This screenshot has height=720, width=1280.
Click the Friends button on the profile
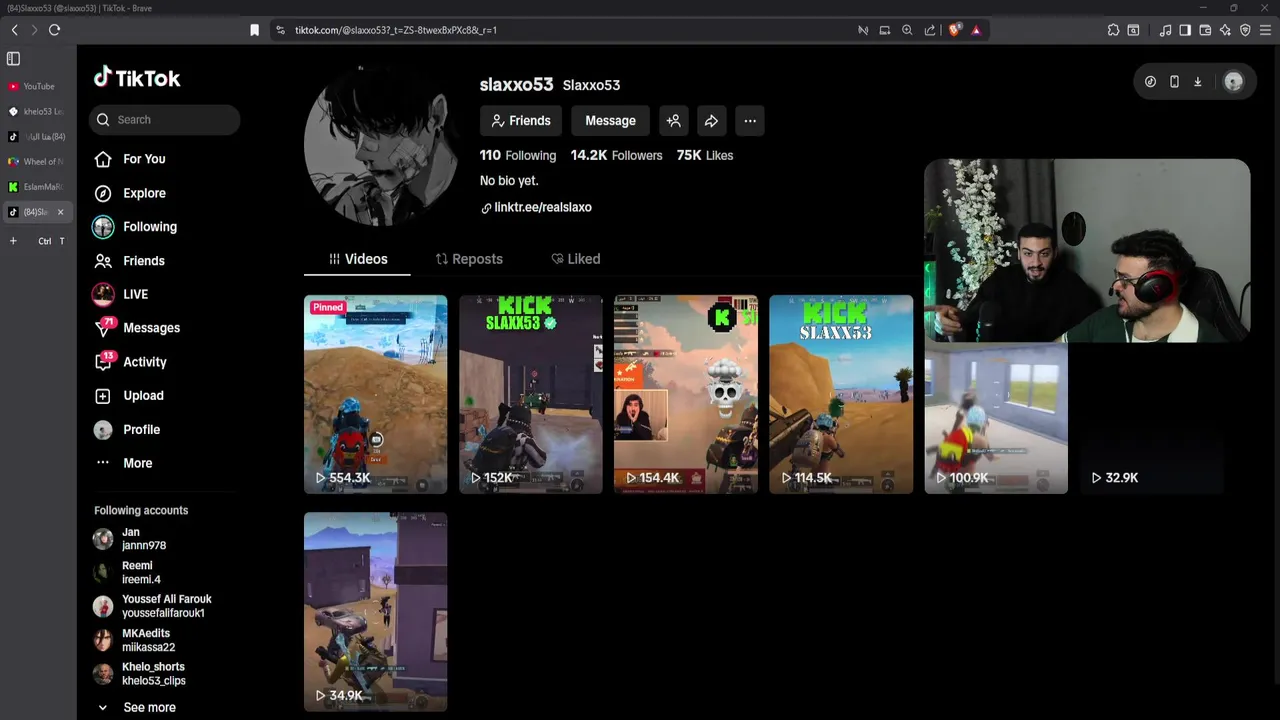[x=521, y=121]
